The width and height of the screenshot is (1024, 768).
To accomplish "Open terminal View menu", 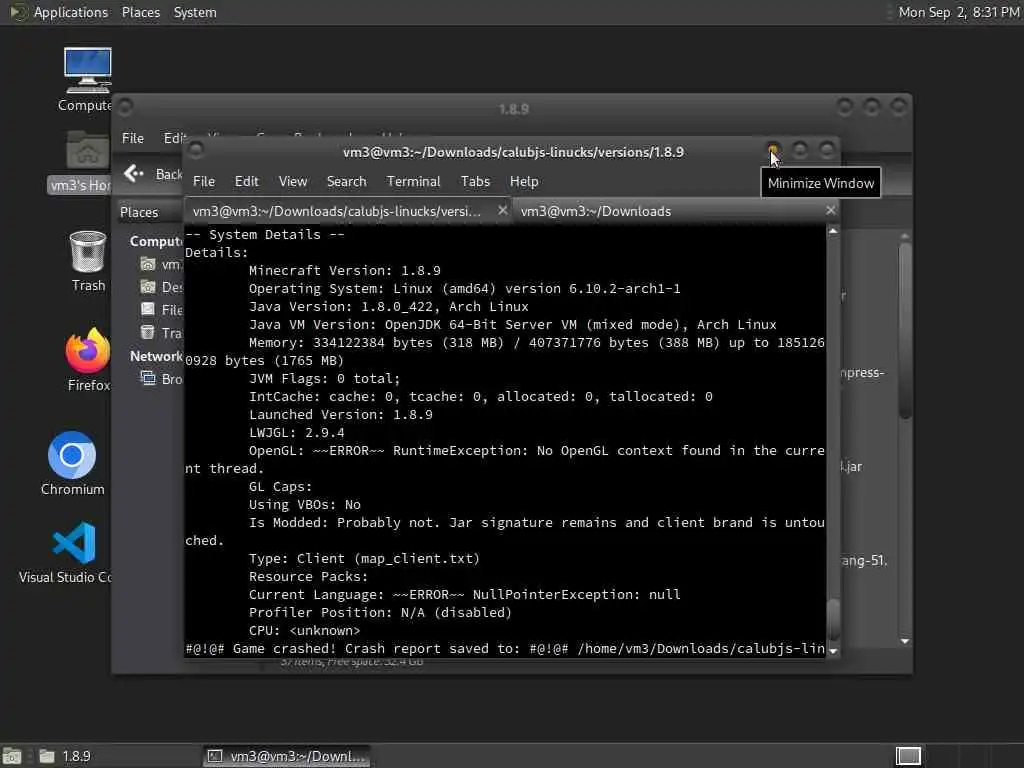I will point(293,182).
